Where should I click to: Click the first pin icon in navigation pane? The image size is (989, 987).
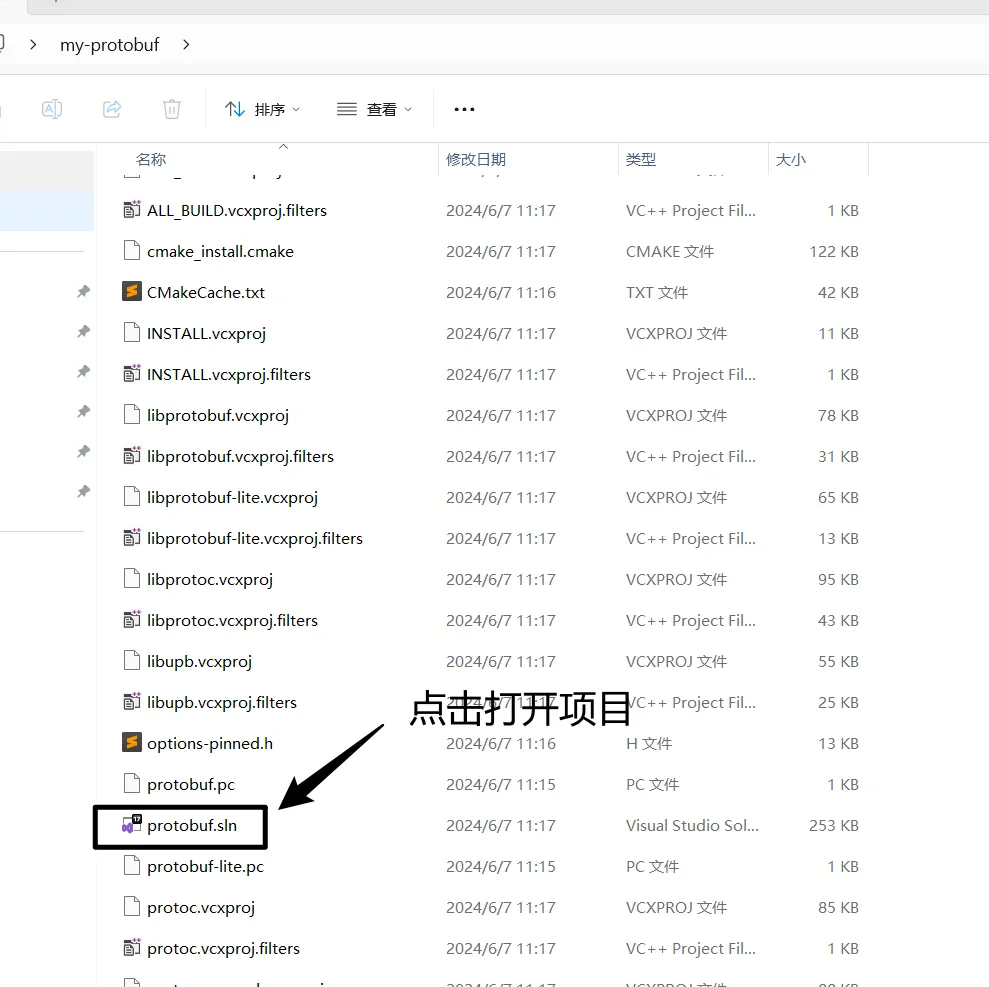(x=83, y=291)
